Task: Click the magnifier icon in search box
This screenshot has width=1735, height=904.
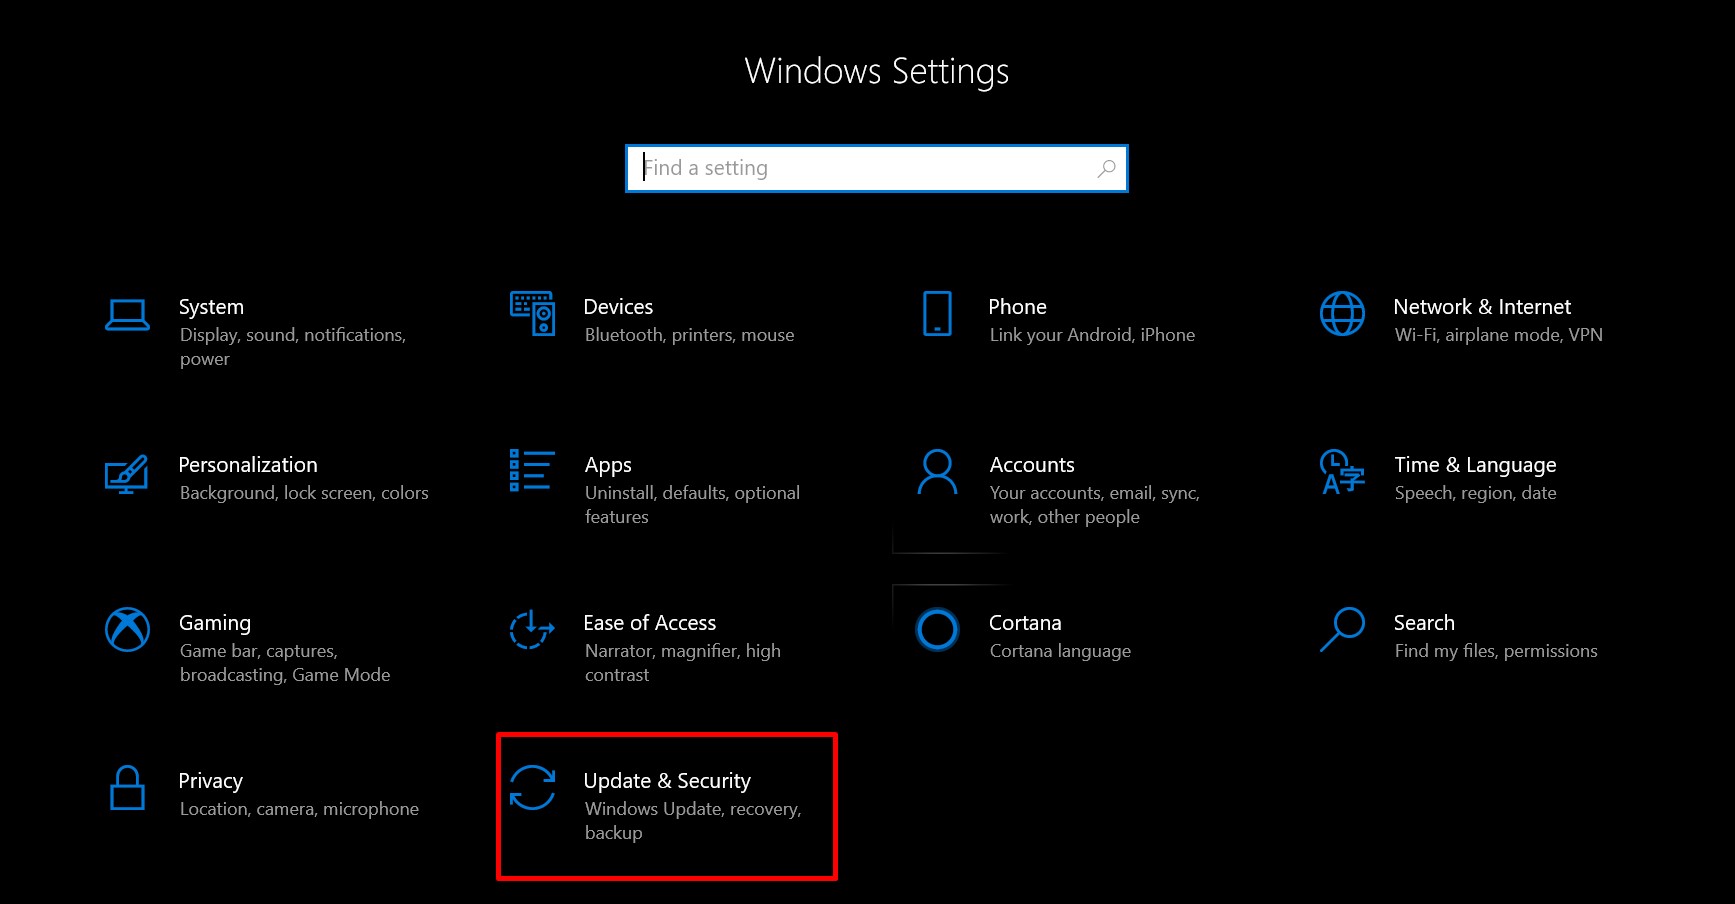Action: [x=1106, y=169]
